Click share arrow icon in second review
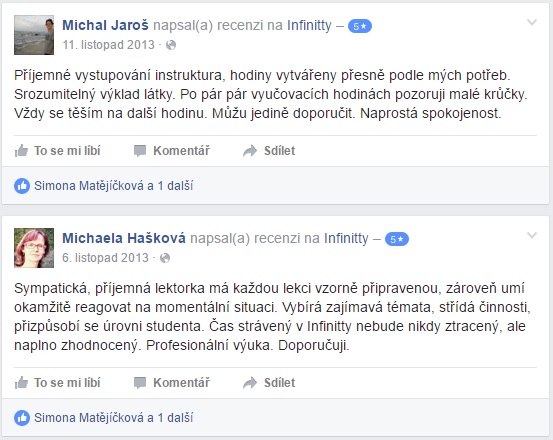The image size is (553, 440). [250, 383]
